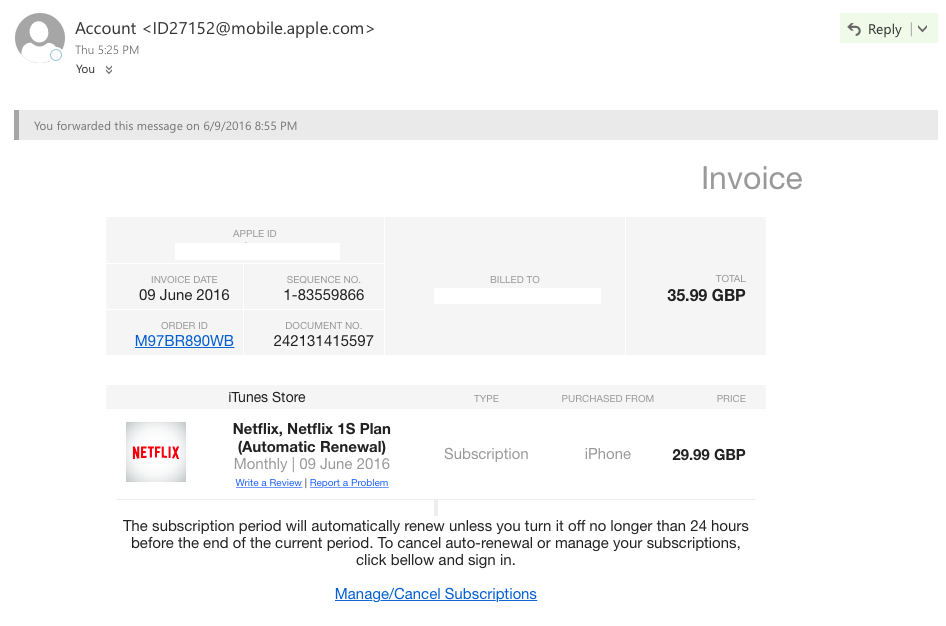The height and width of the screenshot is (626, 946).
Task: Click the sender presence status circle
Action: pyautogui.click(x=56, y=55)
